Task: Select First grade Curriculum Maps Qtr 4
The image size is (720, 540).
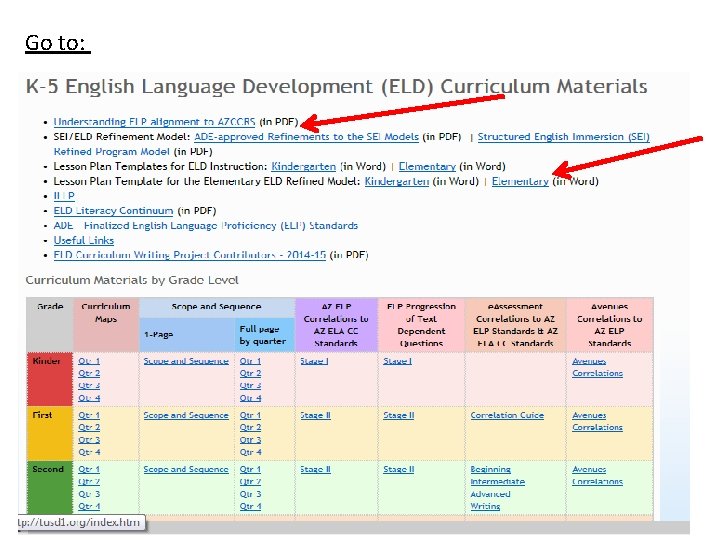Action: [89, 452]
